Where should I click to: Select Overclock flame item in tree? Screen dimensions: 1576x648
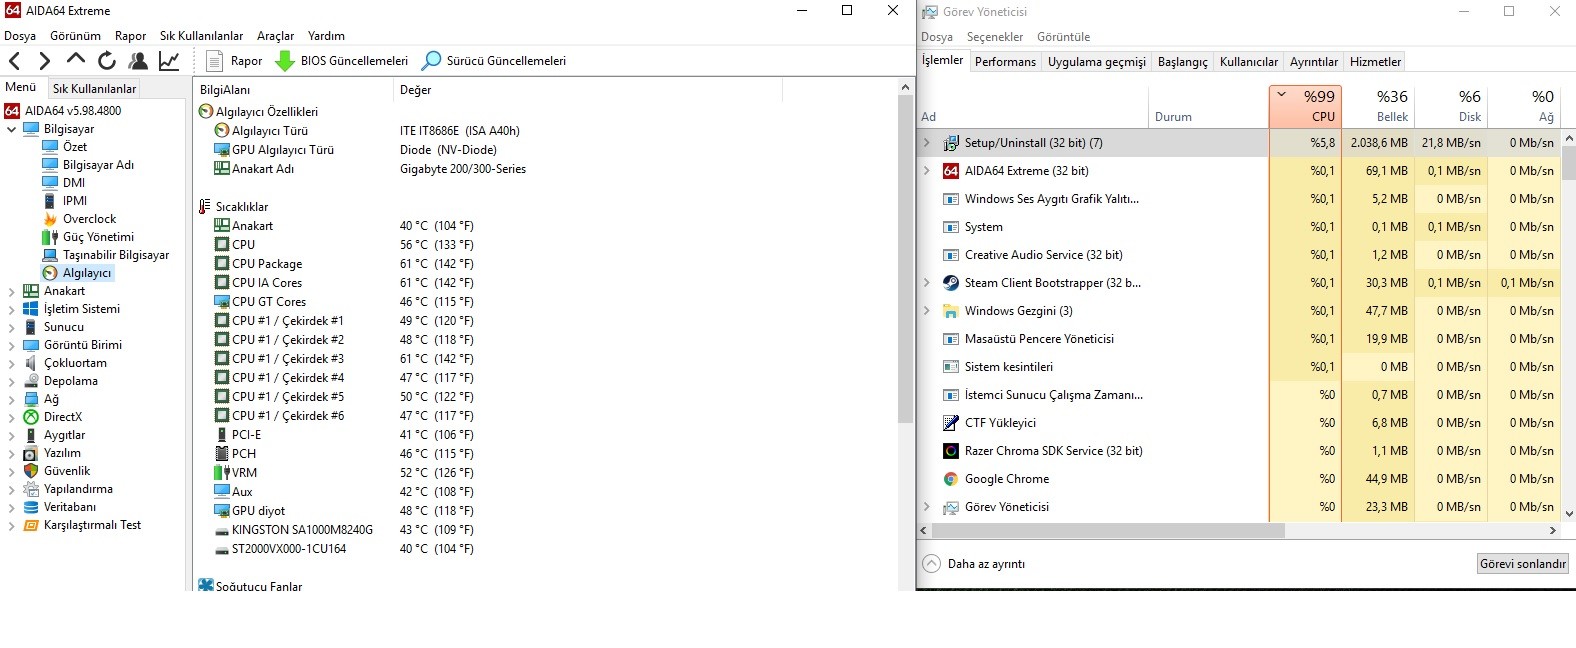pyautogui.click(x=79, y=219)
